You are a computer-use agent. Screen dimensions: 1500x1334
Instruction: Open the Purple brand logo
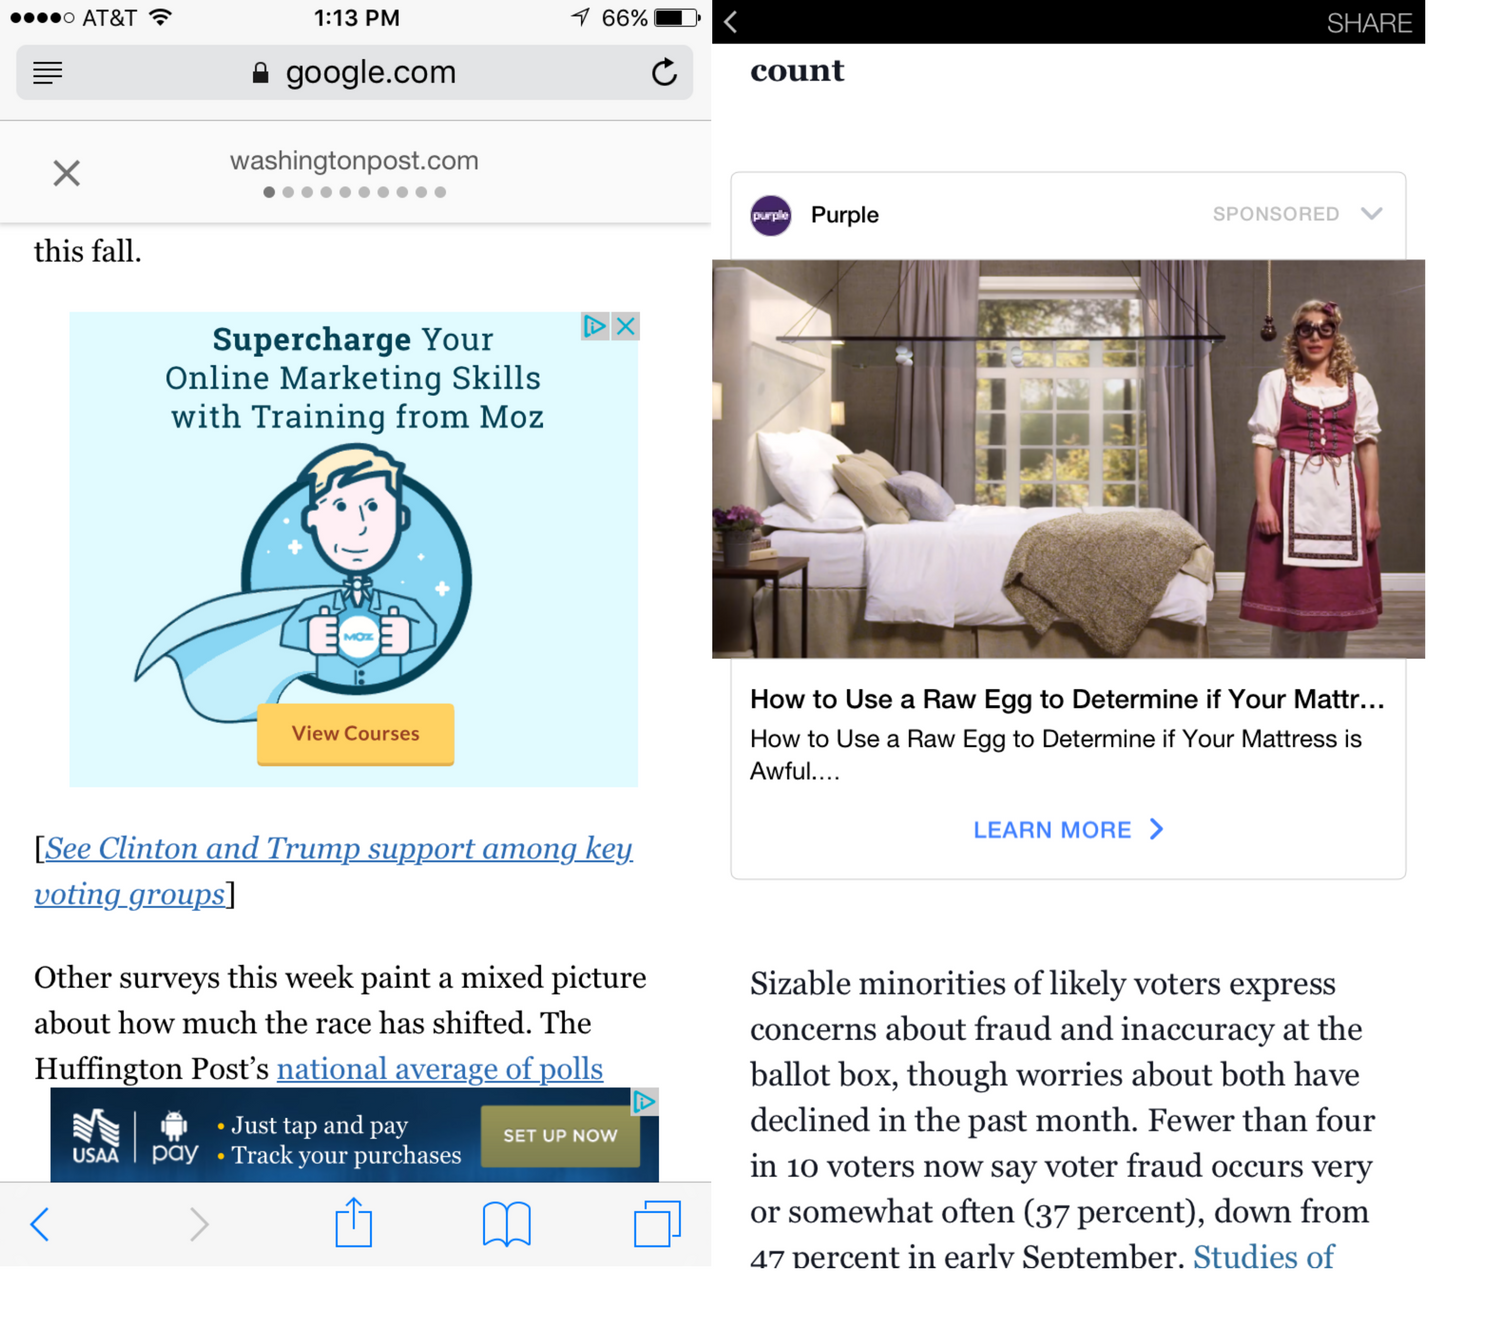pyautogui.click(x=771, y=215)
